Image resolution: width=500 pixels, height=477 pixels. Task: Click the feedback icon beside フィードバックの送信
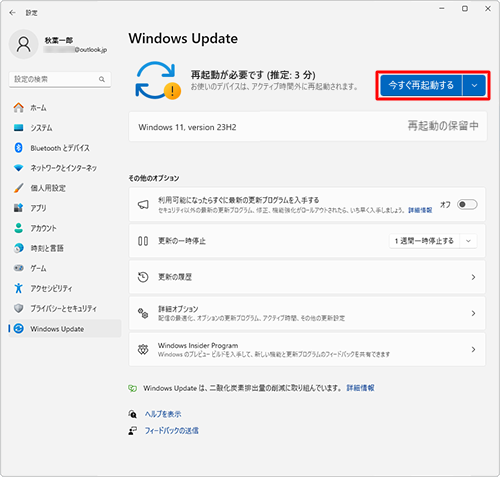click(133, 431)
